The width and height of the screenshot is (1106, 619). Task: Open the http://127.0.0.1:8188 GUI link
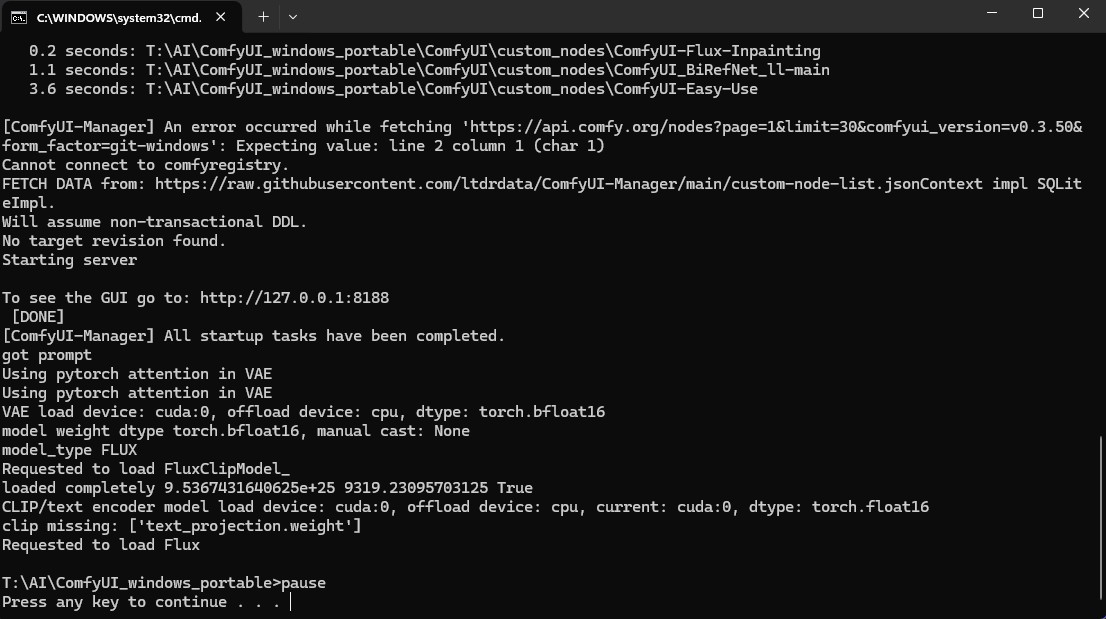pos(294,298)
